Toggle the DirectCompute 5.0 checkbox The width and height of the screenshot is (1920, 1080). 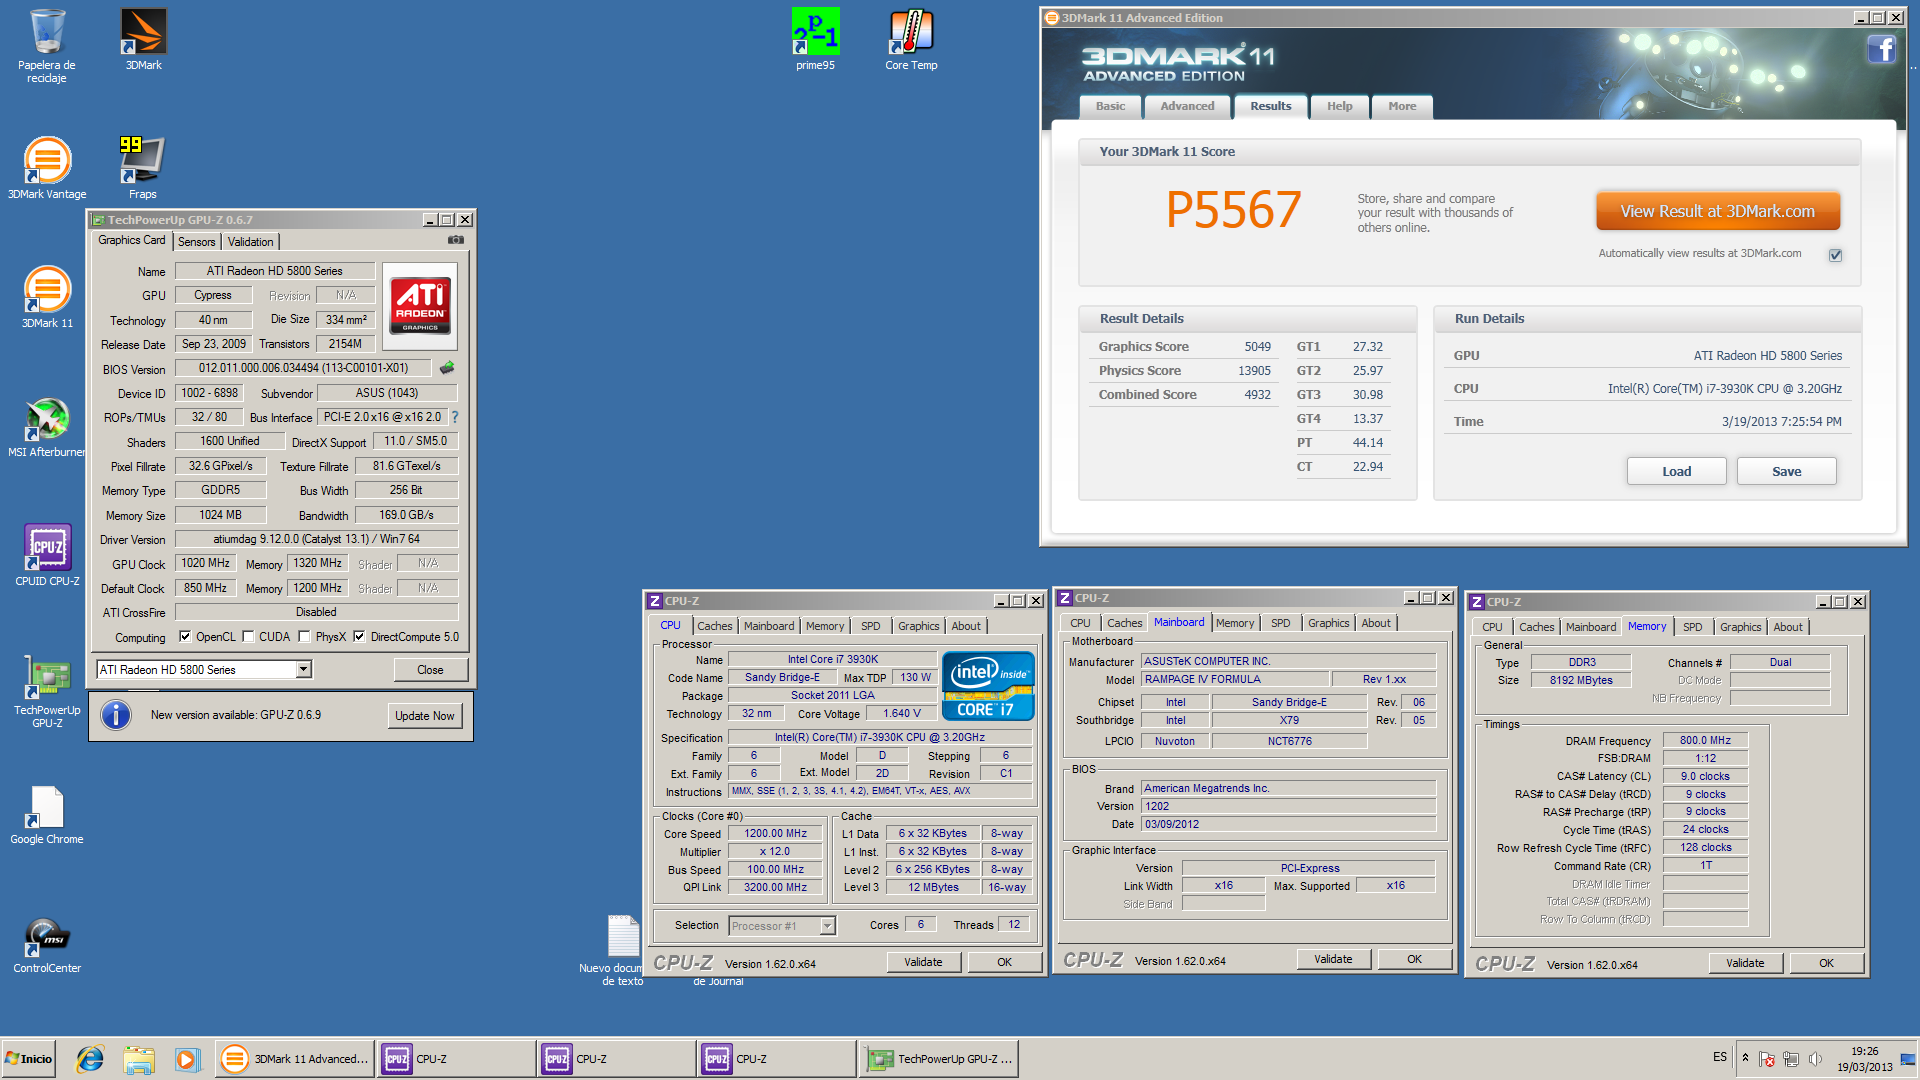[359, 637]
